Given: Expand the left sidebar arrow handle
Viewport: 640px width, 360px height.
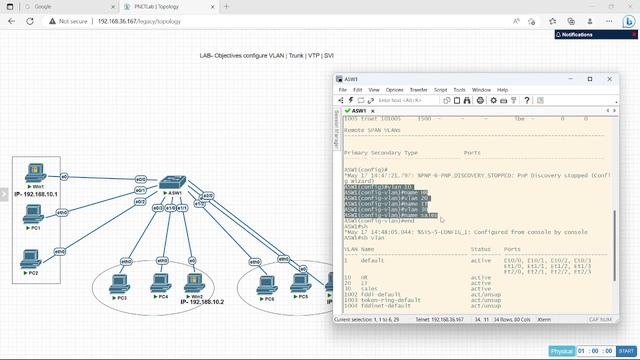Looking at the screenshot, I should click(x=4, y=194).
